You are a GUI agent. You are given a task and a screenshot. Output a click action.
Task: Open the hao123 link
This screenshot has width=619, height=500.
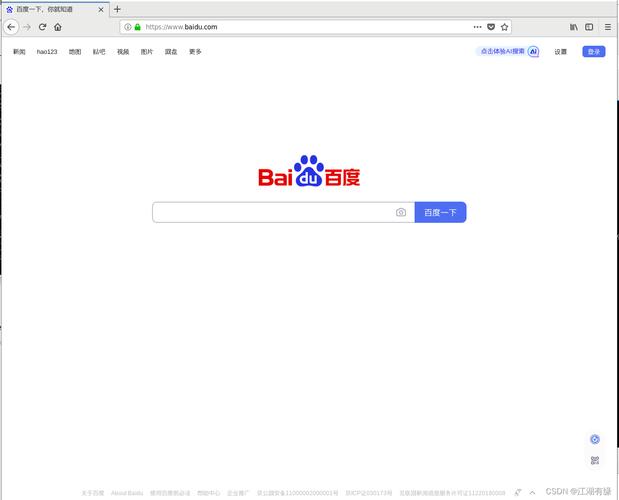tap(47, 52)
